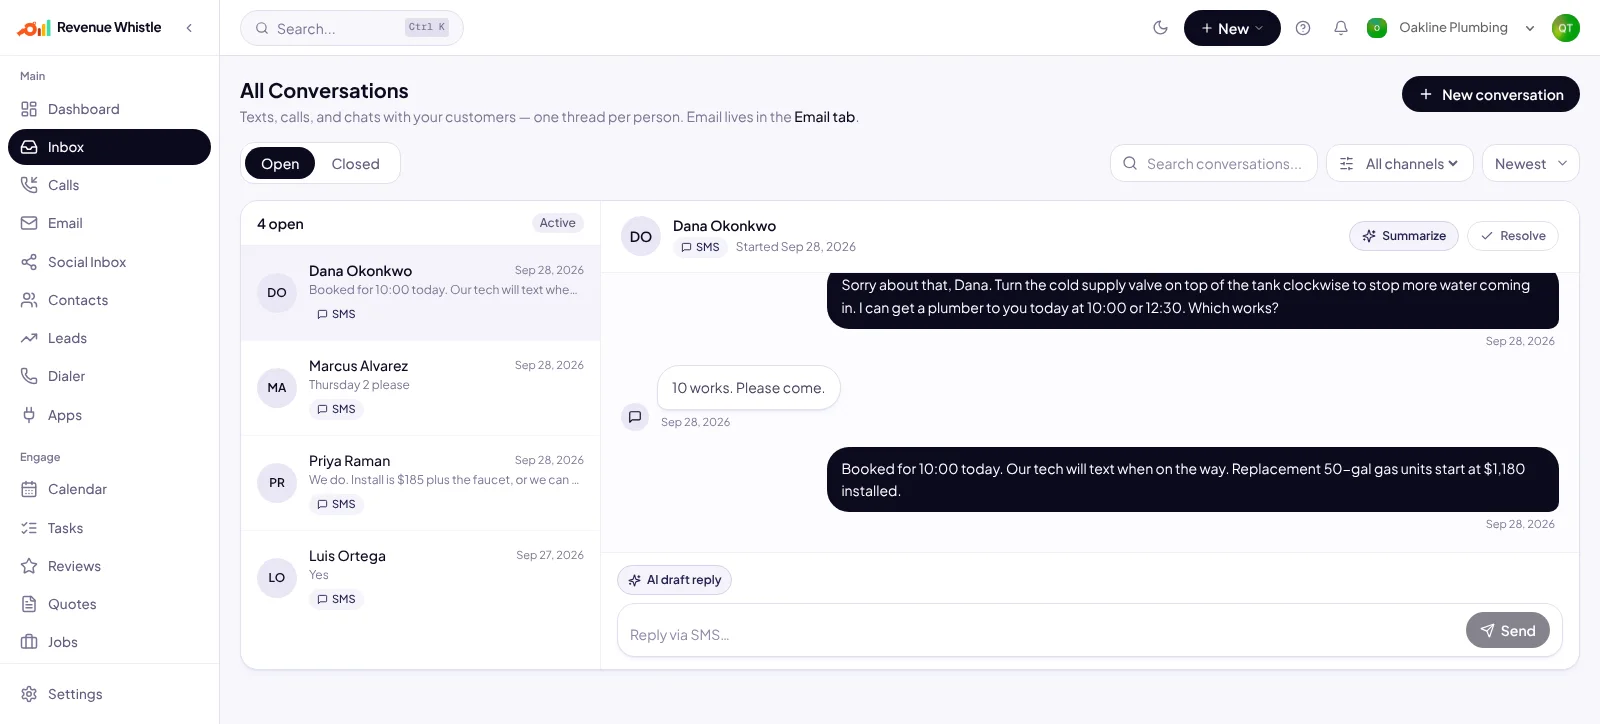The image size is (1600, 724).
Task: Click the Reply via SMS text box
Action: pos(1040,634)
